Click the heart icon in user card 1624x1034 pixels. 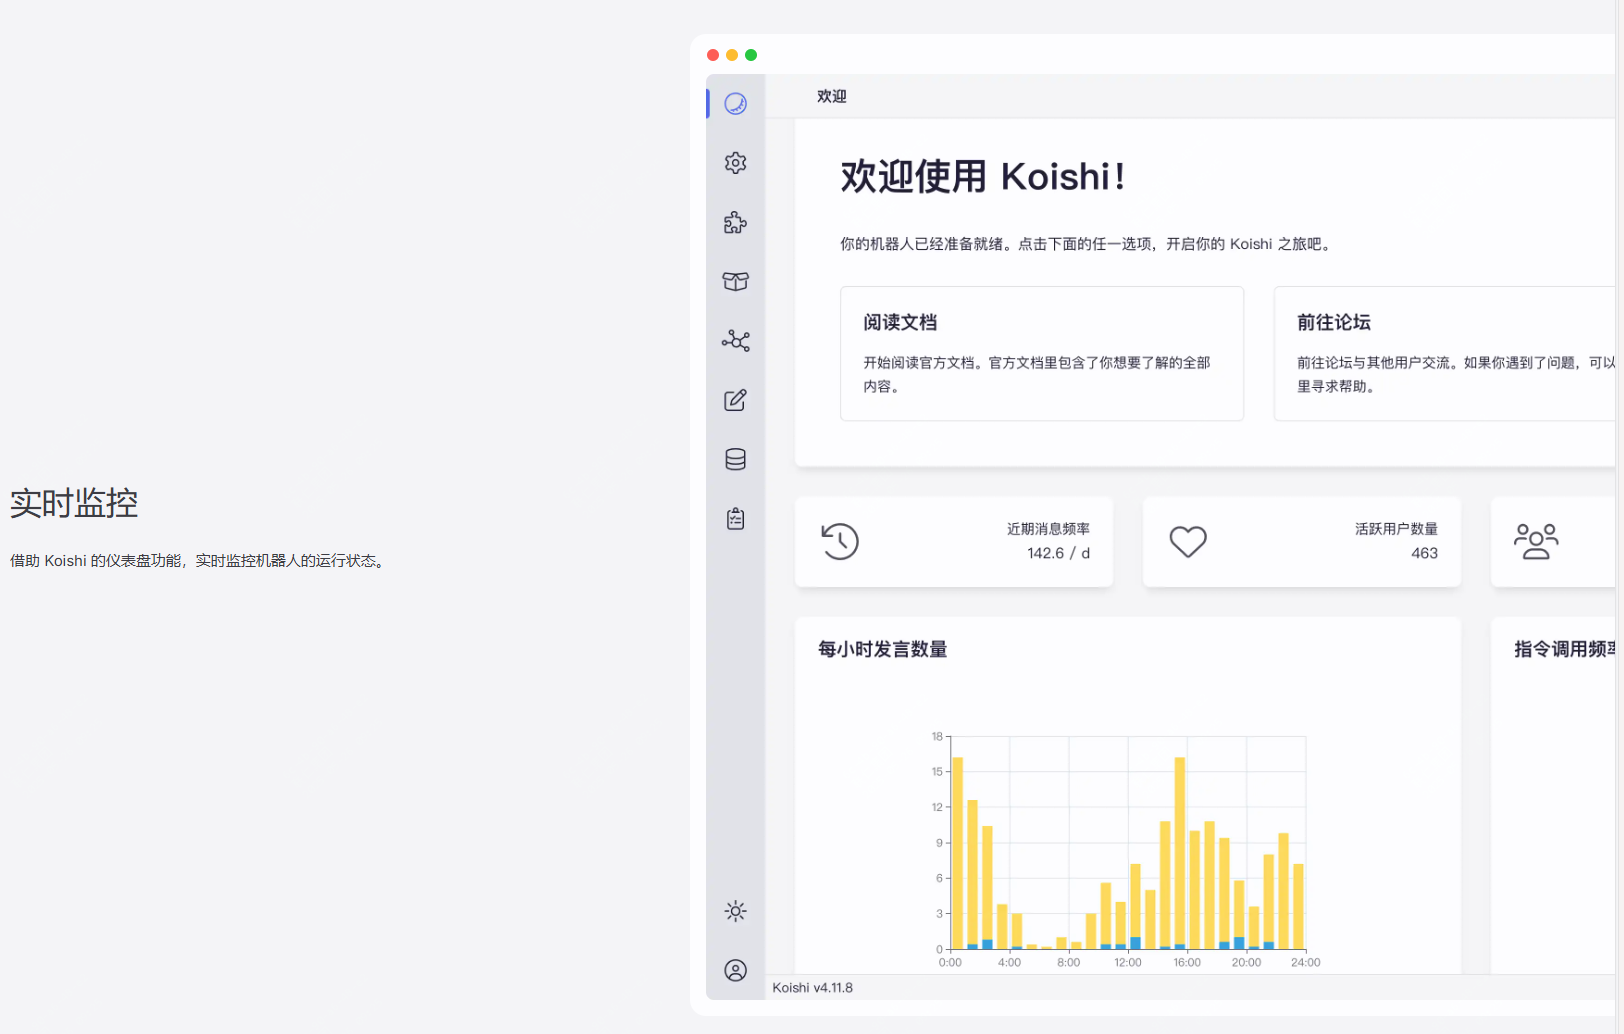[x=1188, y=541]
